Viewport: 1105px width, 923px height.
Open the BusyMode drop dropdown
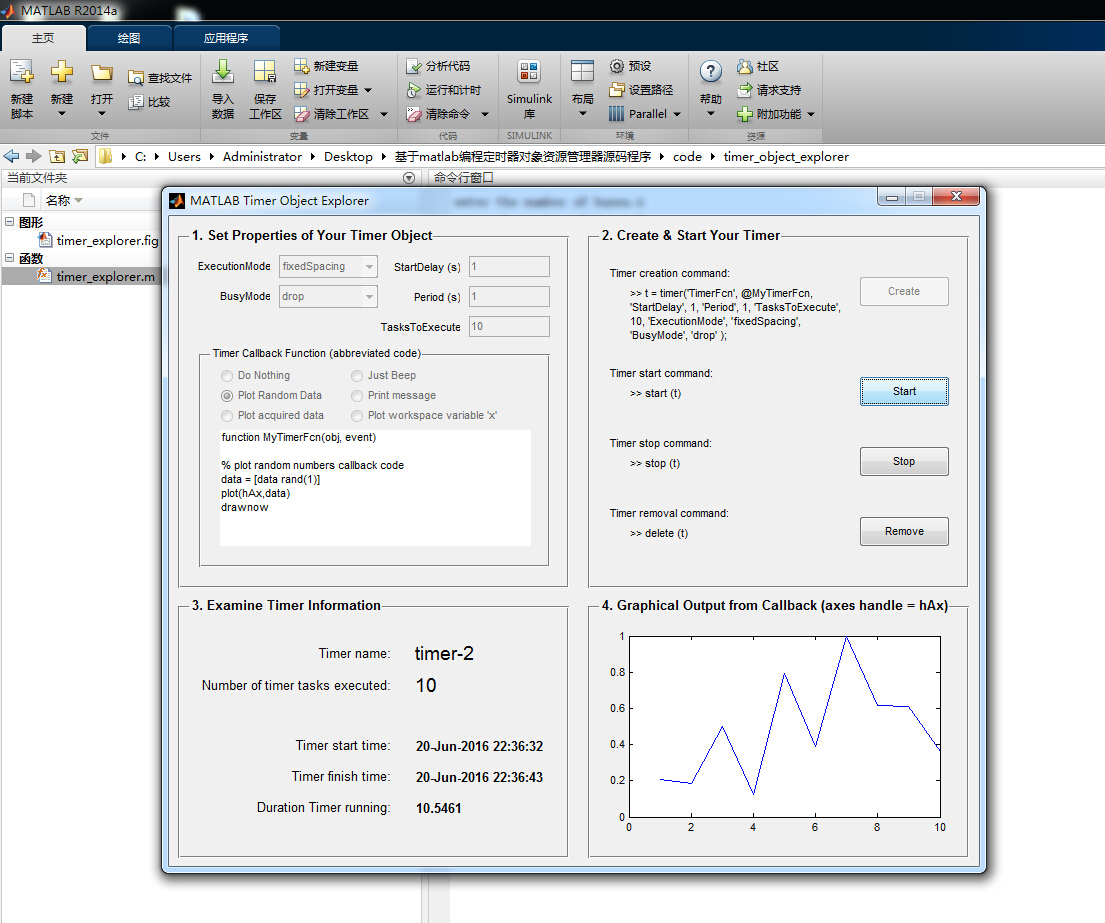[x=328, y=297]
